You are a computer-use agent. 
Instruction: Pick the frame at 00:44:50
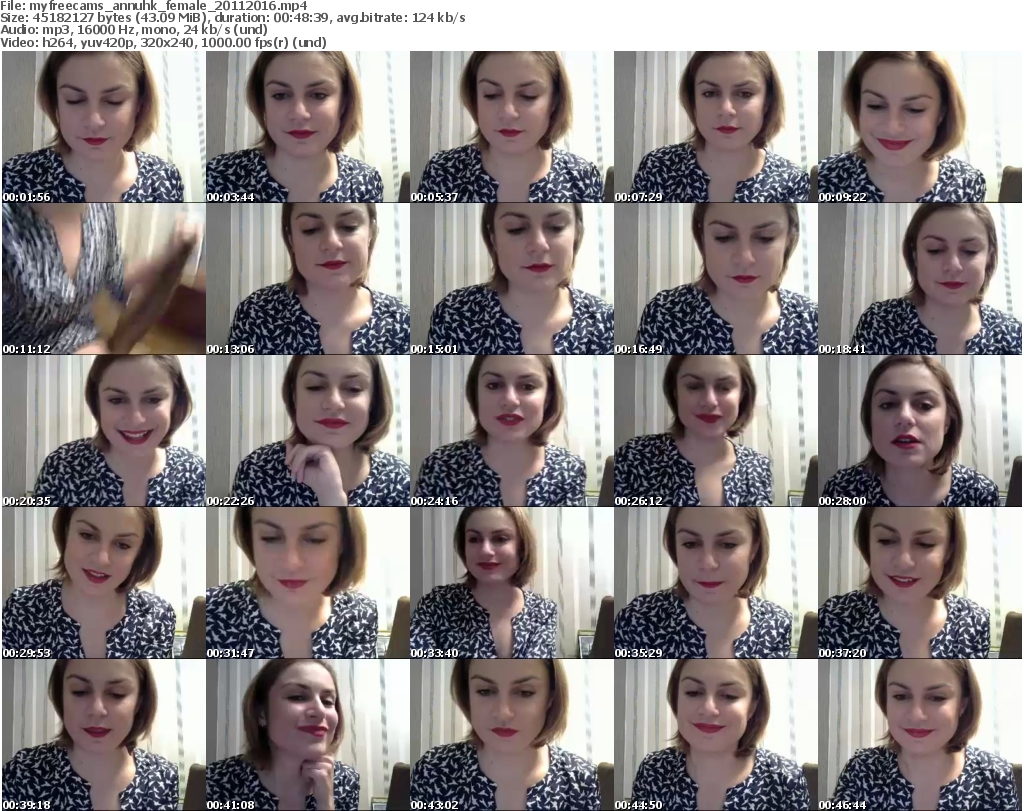click(716, 735)
